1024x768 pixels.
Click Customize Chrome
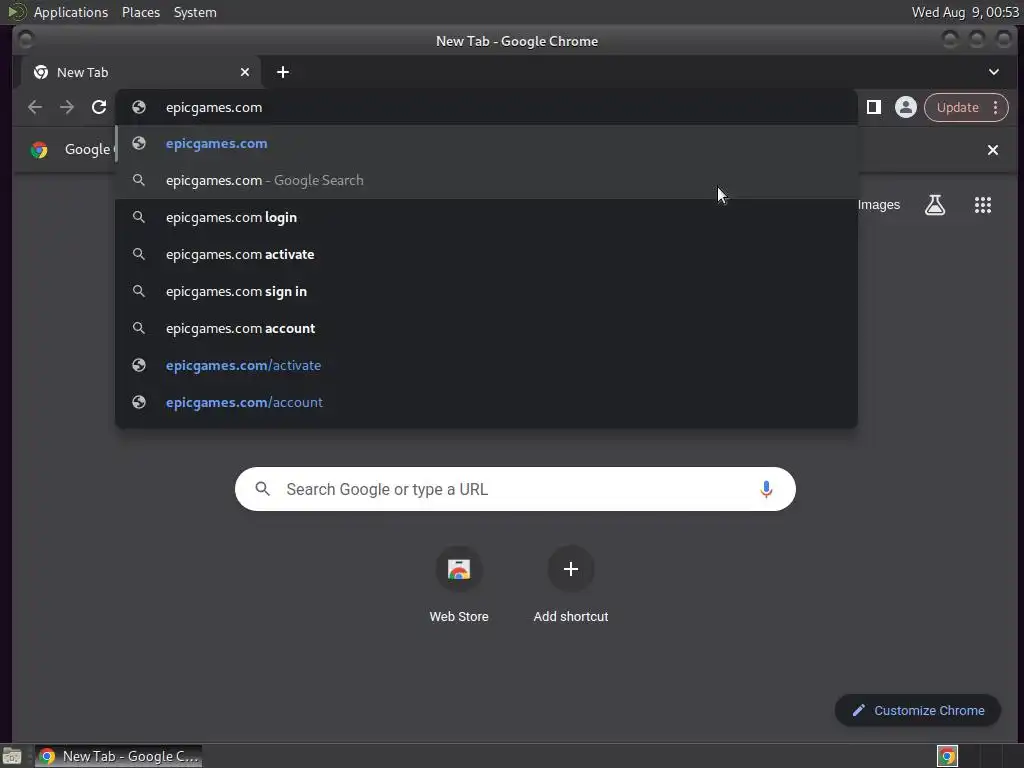[918, 711]
